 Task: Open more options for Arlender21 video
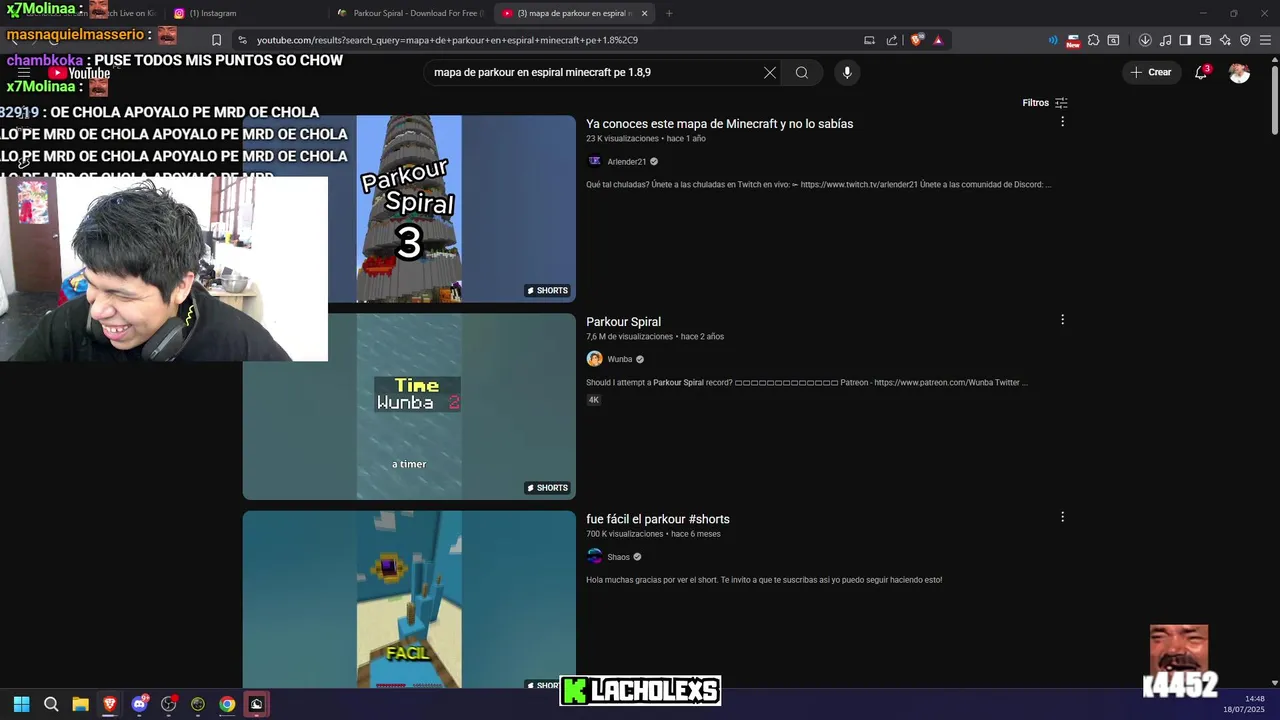click(1062, 121)
